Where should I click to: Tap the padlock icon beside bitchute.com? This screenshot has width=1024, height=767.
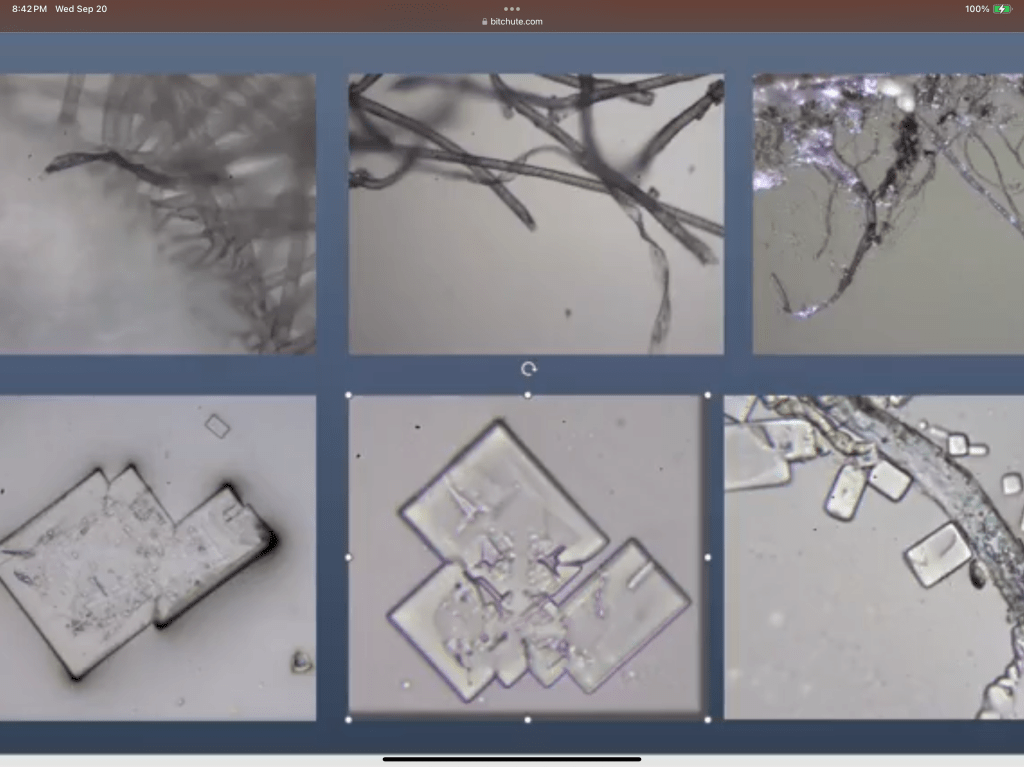(x=485, y=21)
